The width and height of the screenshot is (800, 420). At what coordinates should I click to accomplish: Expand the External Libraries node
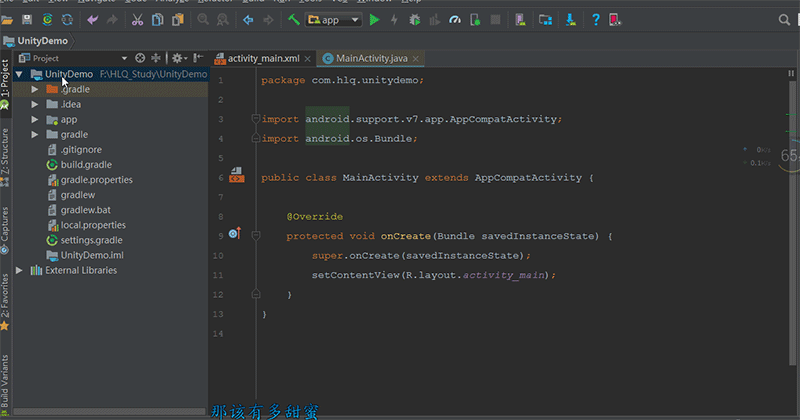coord(20,270)
